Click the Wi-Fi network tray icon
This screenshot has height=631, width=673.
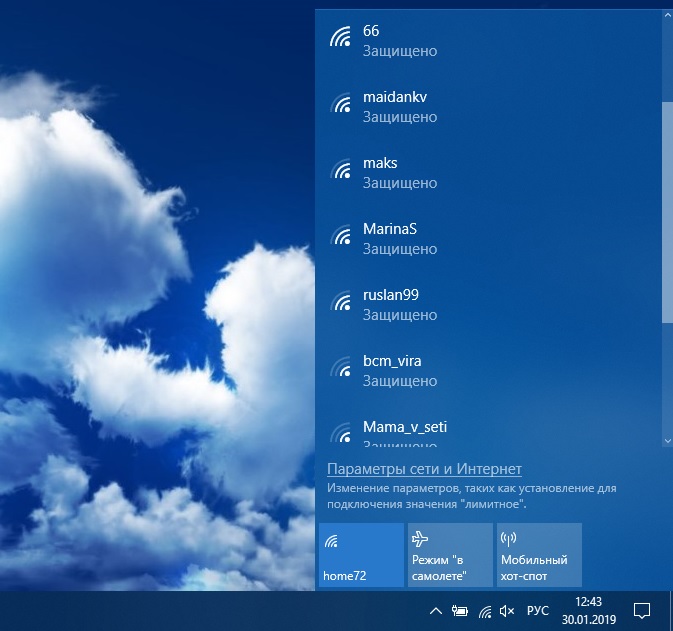coord(485,611)
